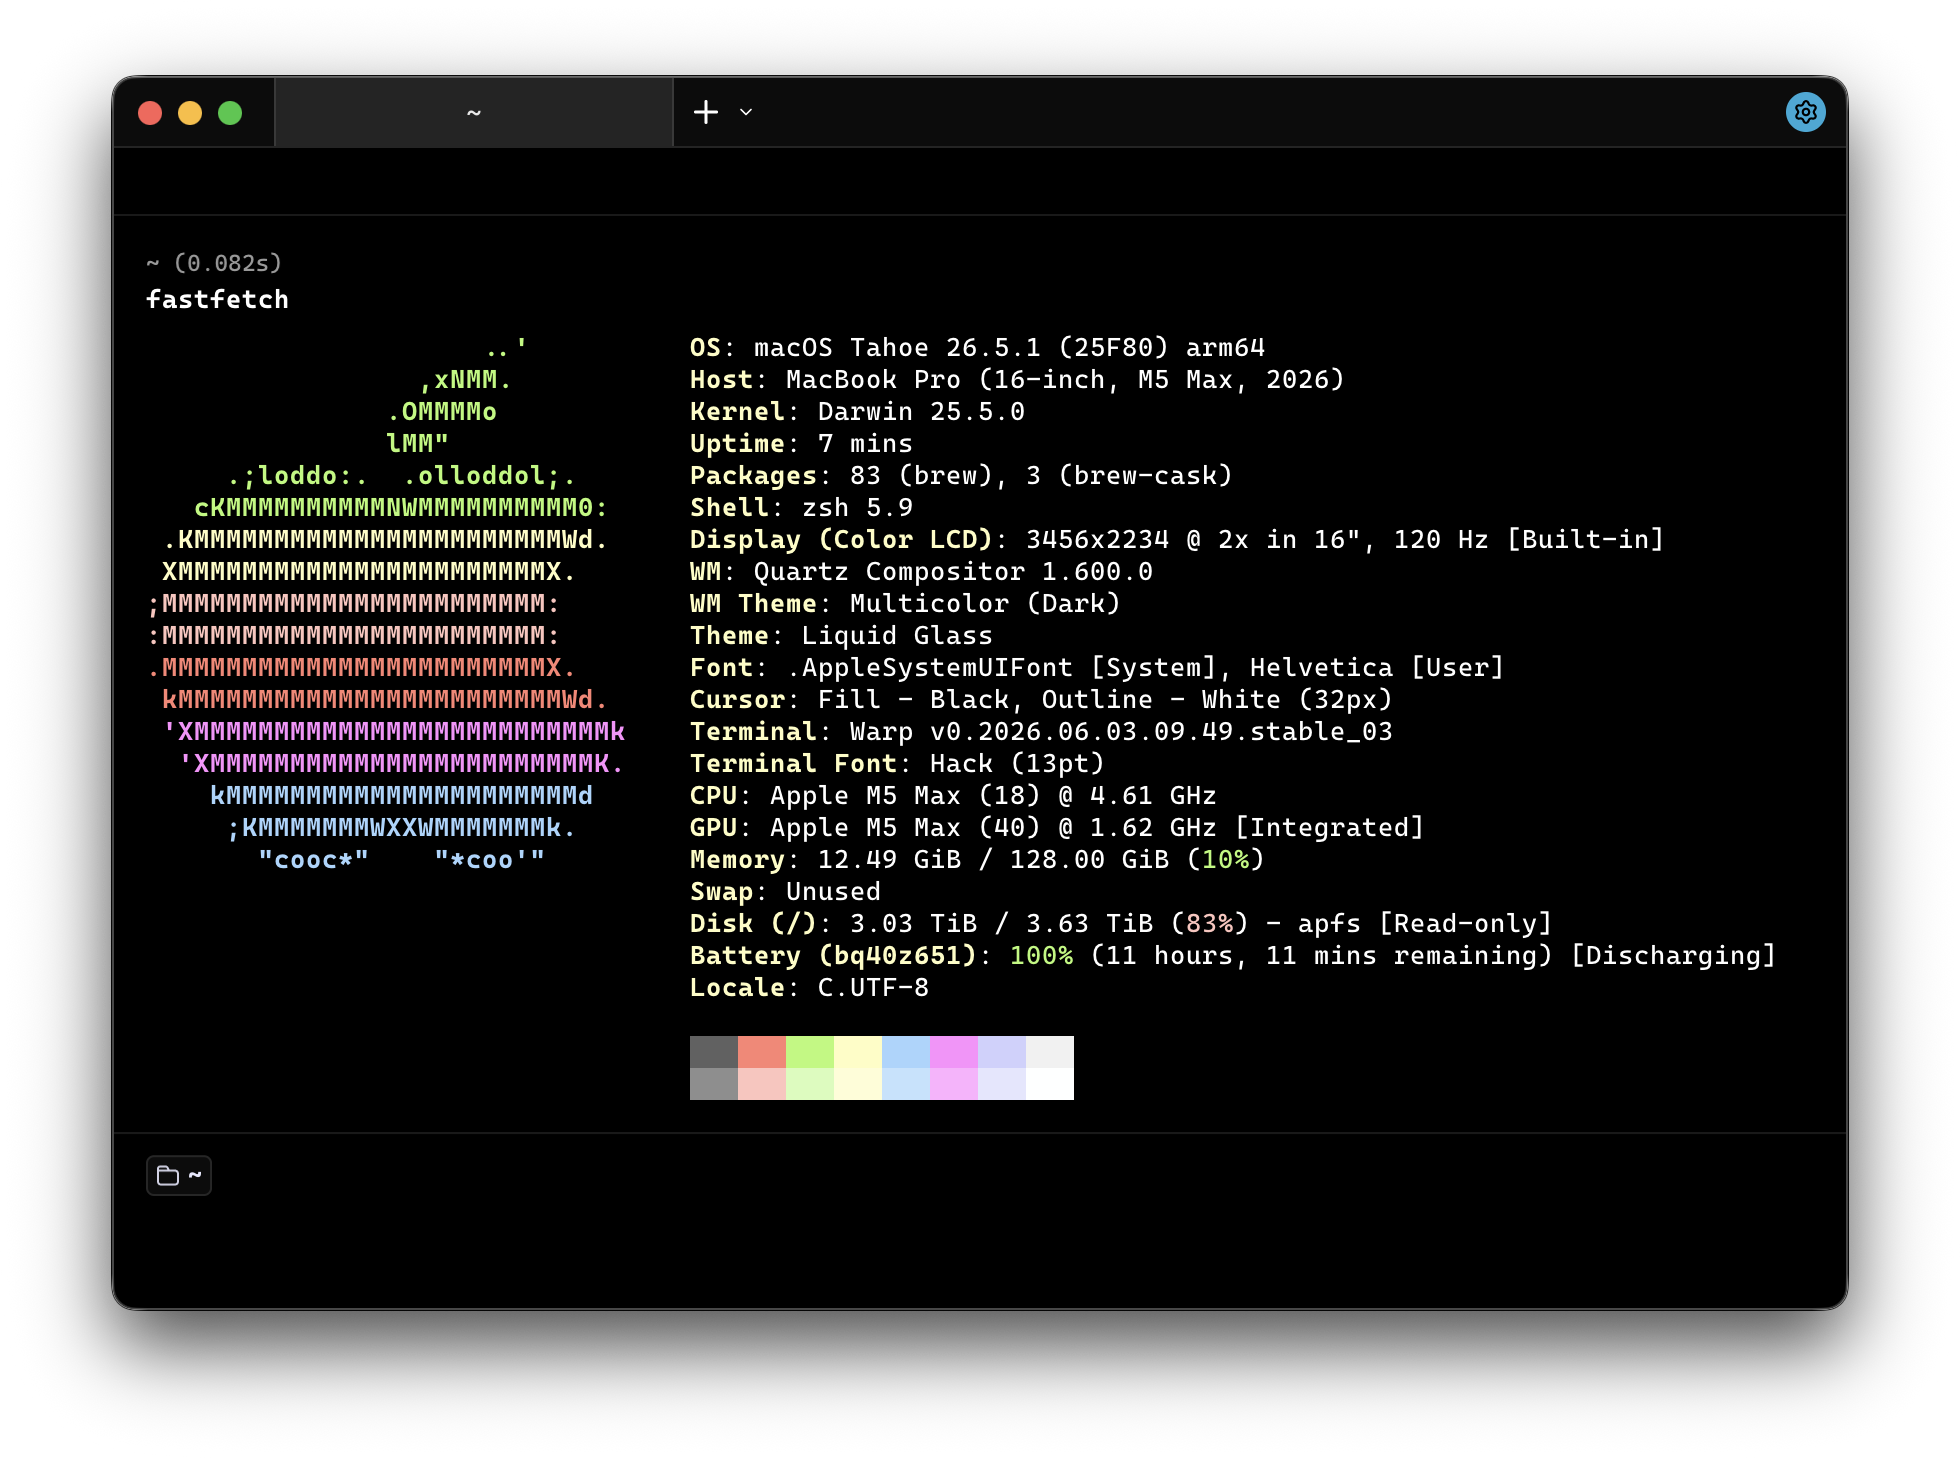1960x1458 pixels.
Task: Select 'Font: .AppleSystemUIFont' line
Action: 1097,667
